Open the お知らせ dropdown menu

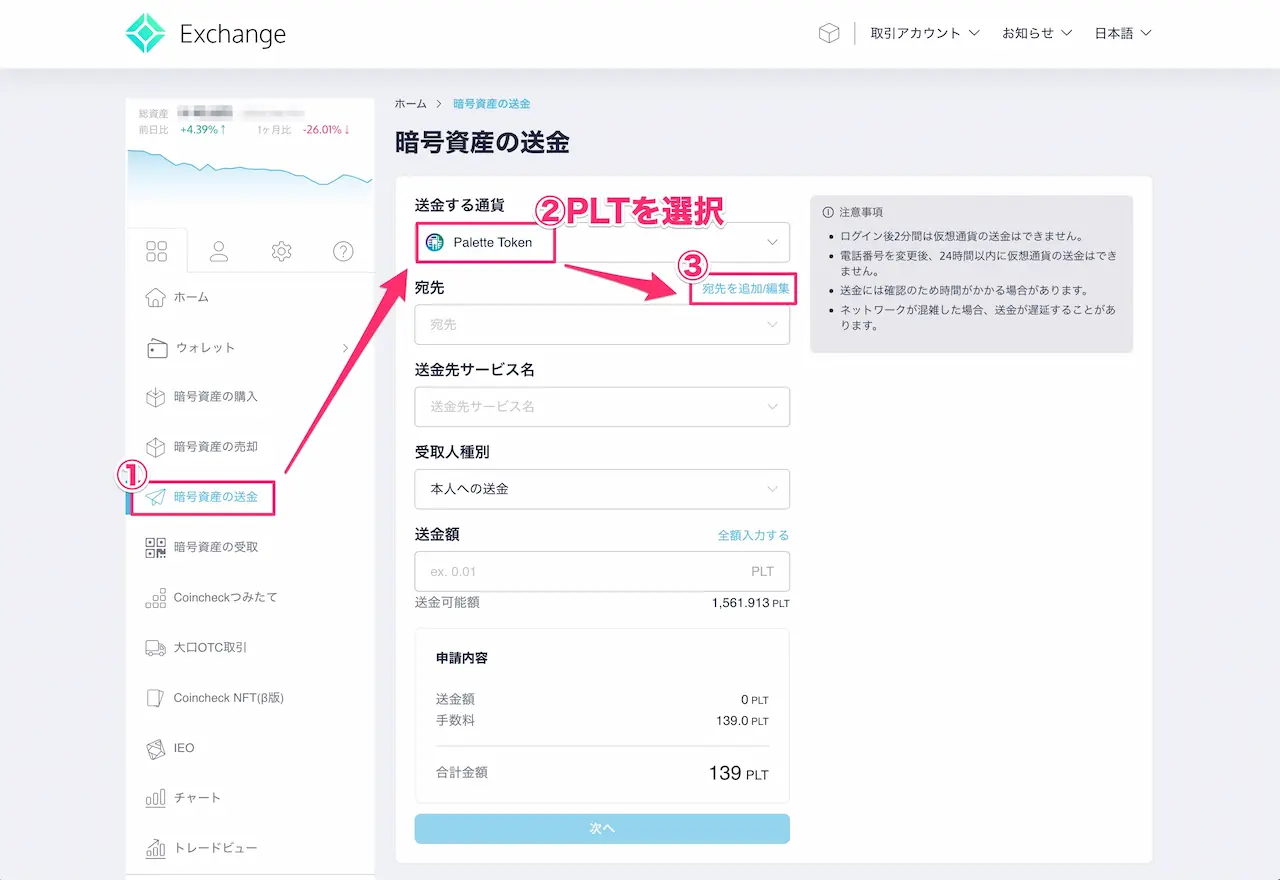point(1037,33)
